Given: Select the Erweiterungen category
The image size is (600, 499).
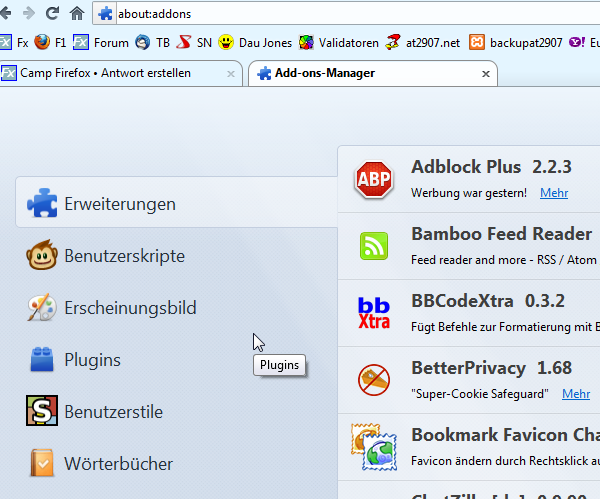Looking at the screenshot, I should coord(176,202).
